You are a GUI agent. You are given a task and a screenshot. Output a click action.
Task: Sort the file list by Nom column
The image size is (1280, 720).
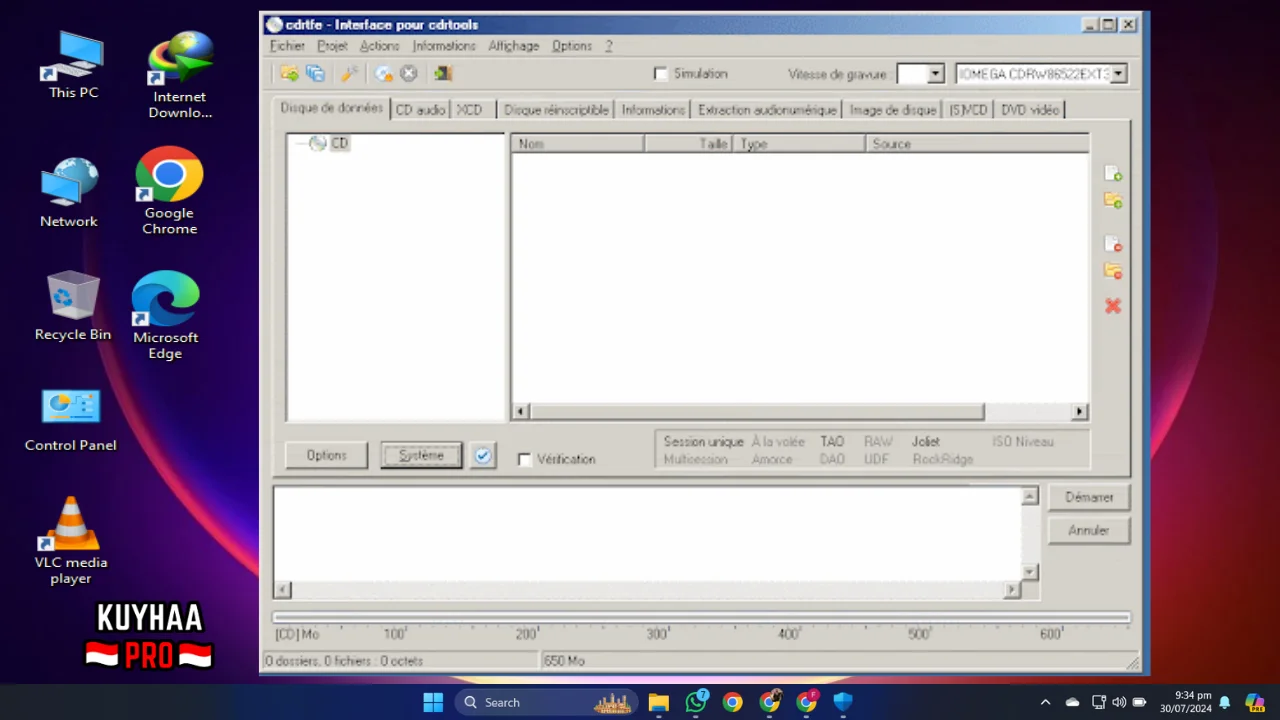click(578, 144)
